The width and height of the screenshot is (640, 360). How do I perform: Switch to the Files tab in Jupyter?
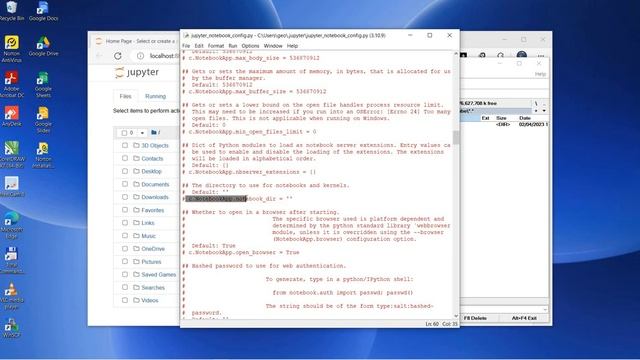click(125, 96)
